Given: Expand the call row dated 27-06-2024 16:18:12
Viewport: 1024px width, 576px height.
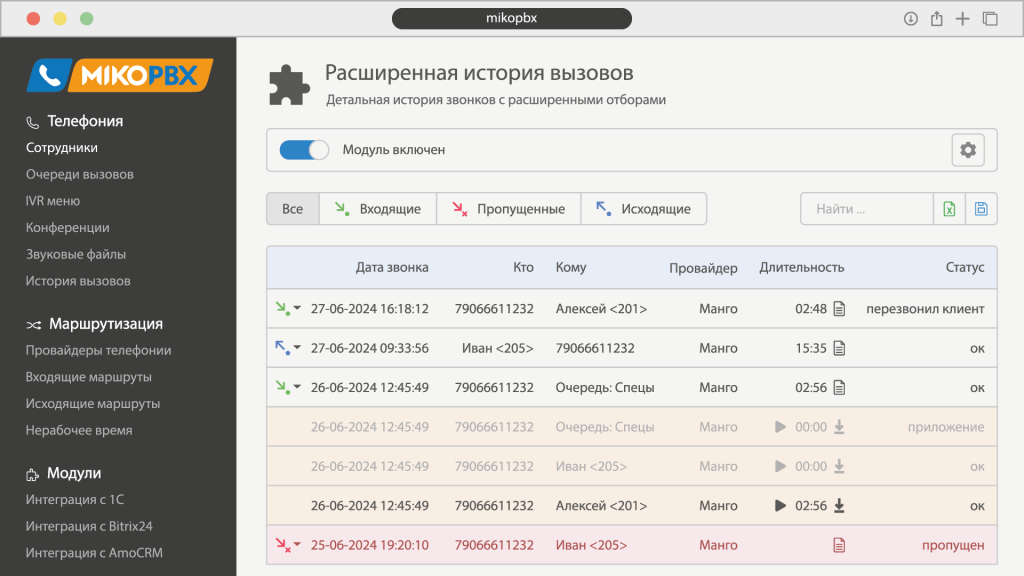Looking at the screenshot, I should point(288,309).
